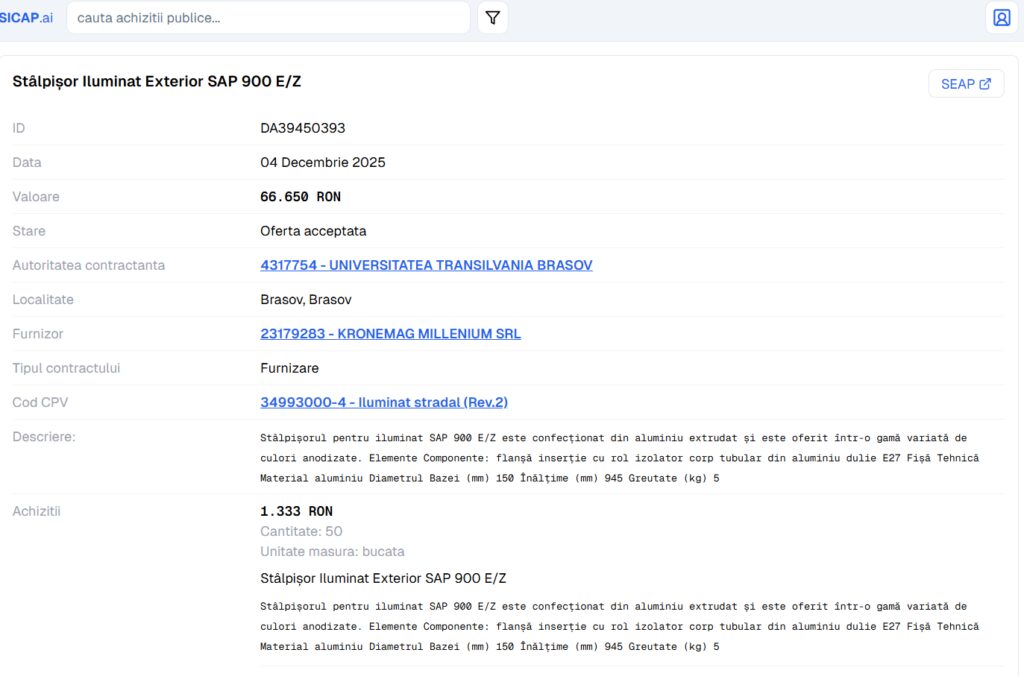Open the search filter options icon
The height and width of the screenshot is (676, 1024).
click(x=492, y=18)
